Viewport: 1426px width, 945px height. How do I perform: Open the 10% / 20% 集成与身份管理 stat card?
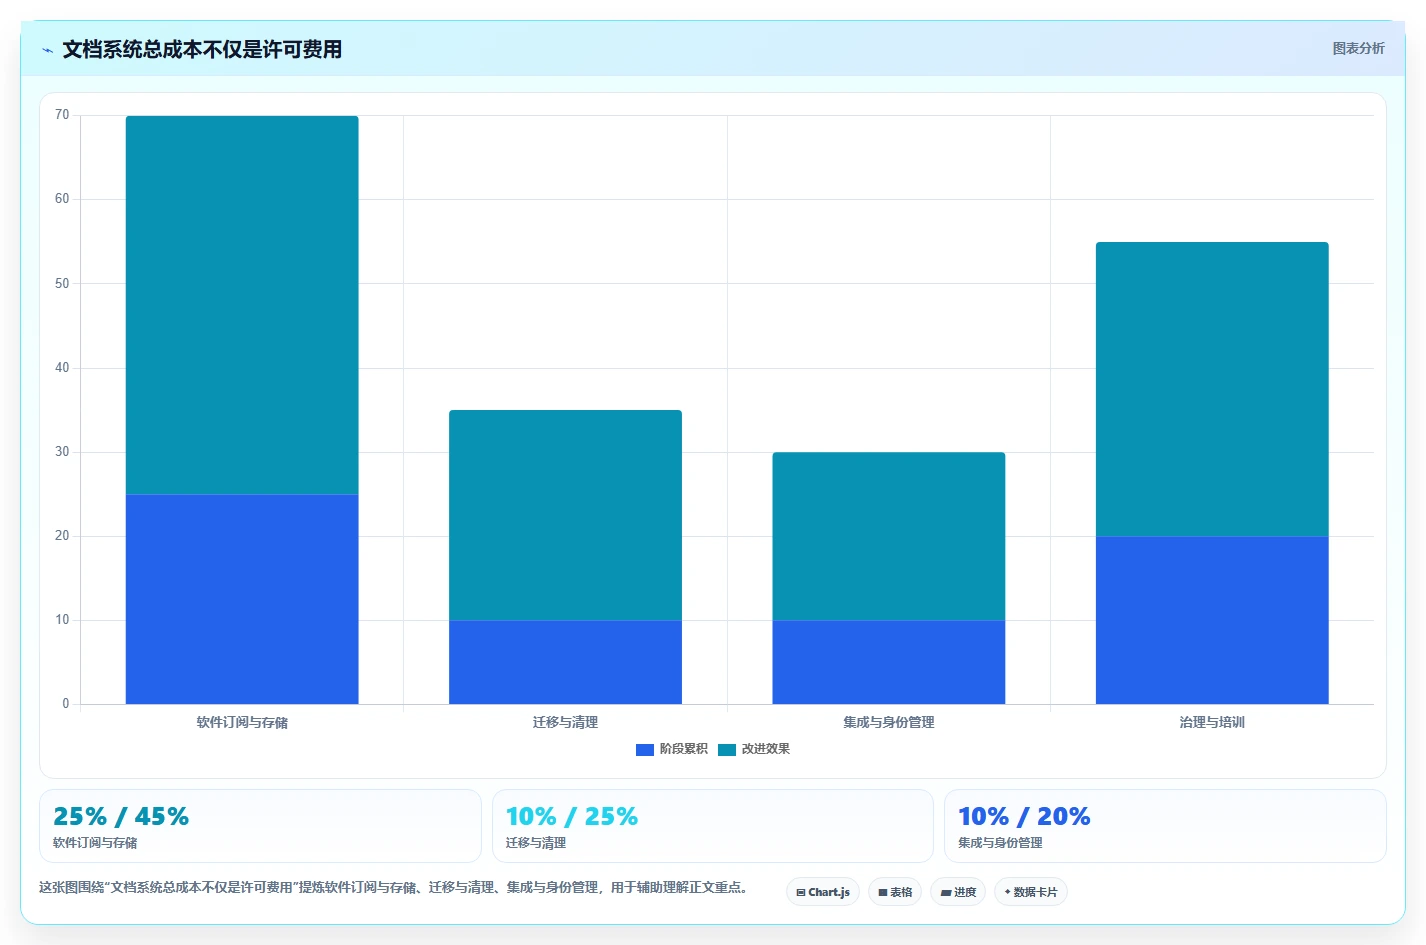(x=1165, y=826)
